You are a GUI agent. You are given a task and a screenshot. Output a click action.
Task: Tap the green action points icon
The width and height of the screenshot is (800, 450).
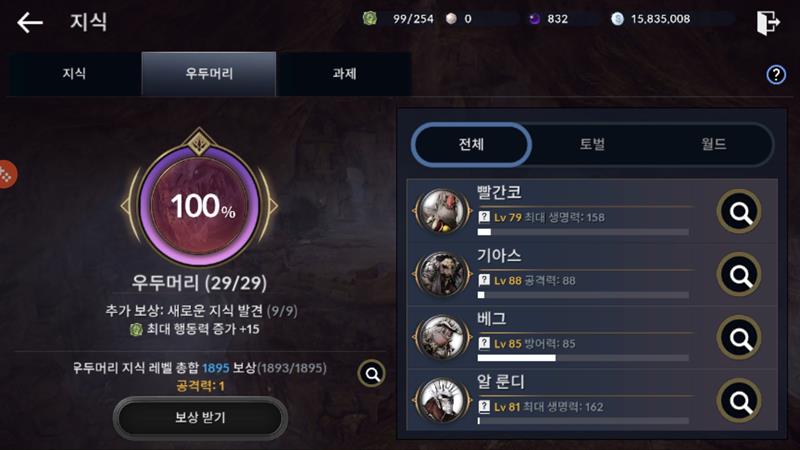coord(369,19)
